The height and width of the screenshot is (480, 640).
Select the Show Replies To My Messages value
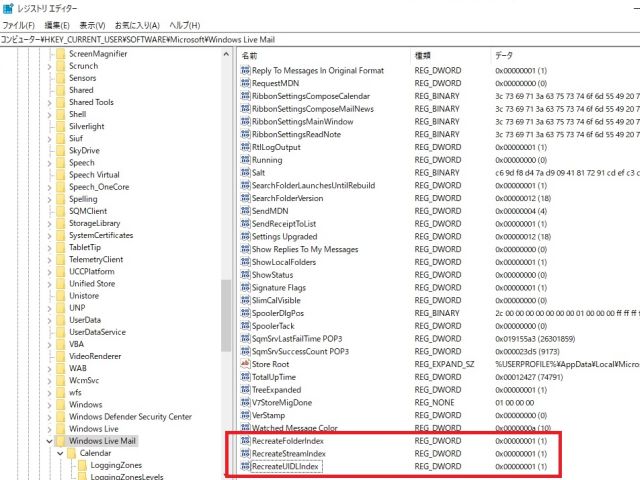(305, 249)
